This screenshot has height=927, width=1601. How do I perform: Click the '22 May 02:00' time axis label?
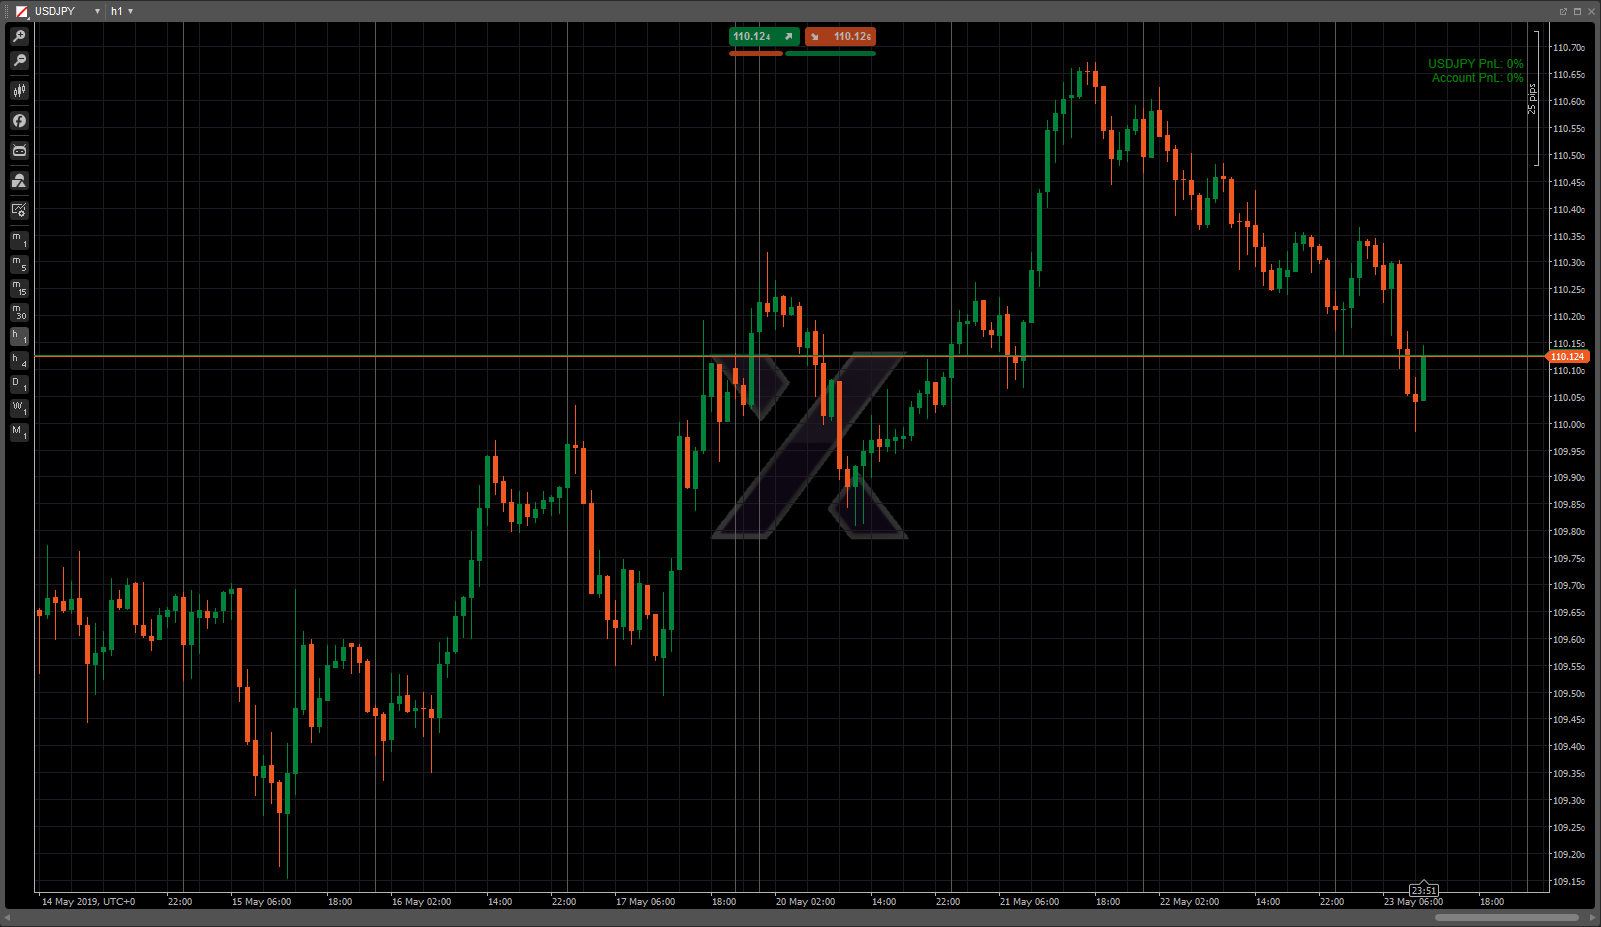coord(1189,902)
